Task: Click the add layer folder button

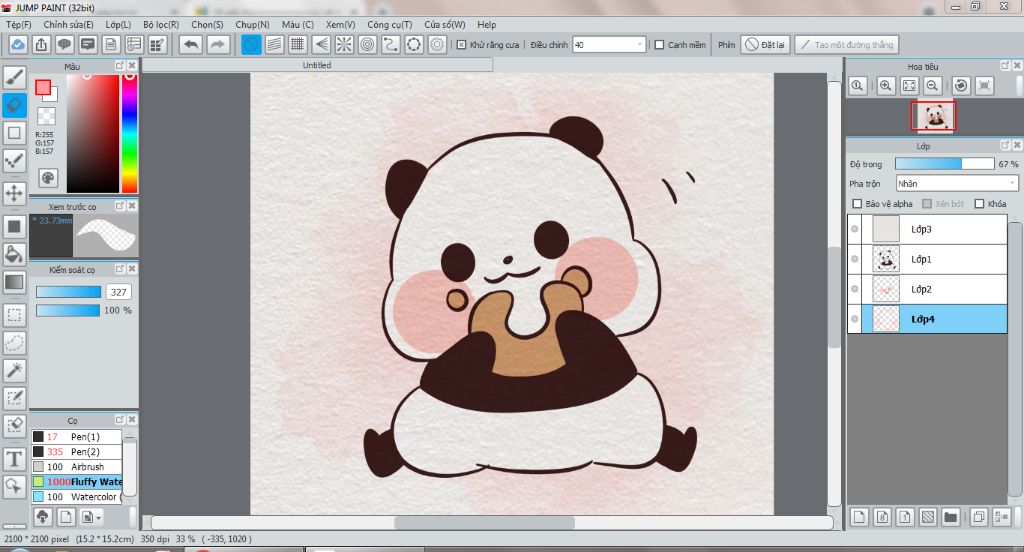Action: coord(951,517)
